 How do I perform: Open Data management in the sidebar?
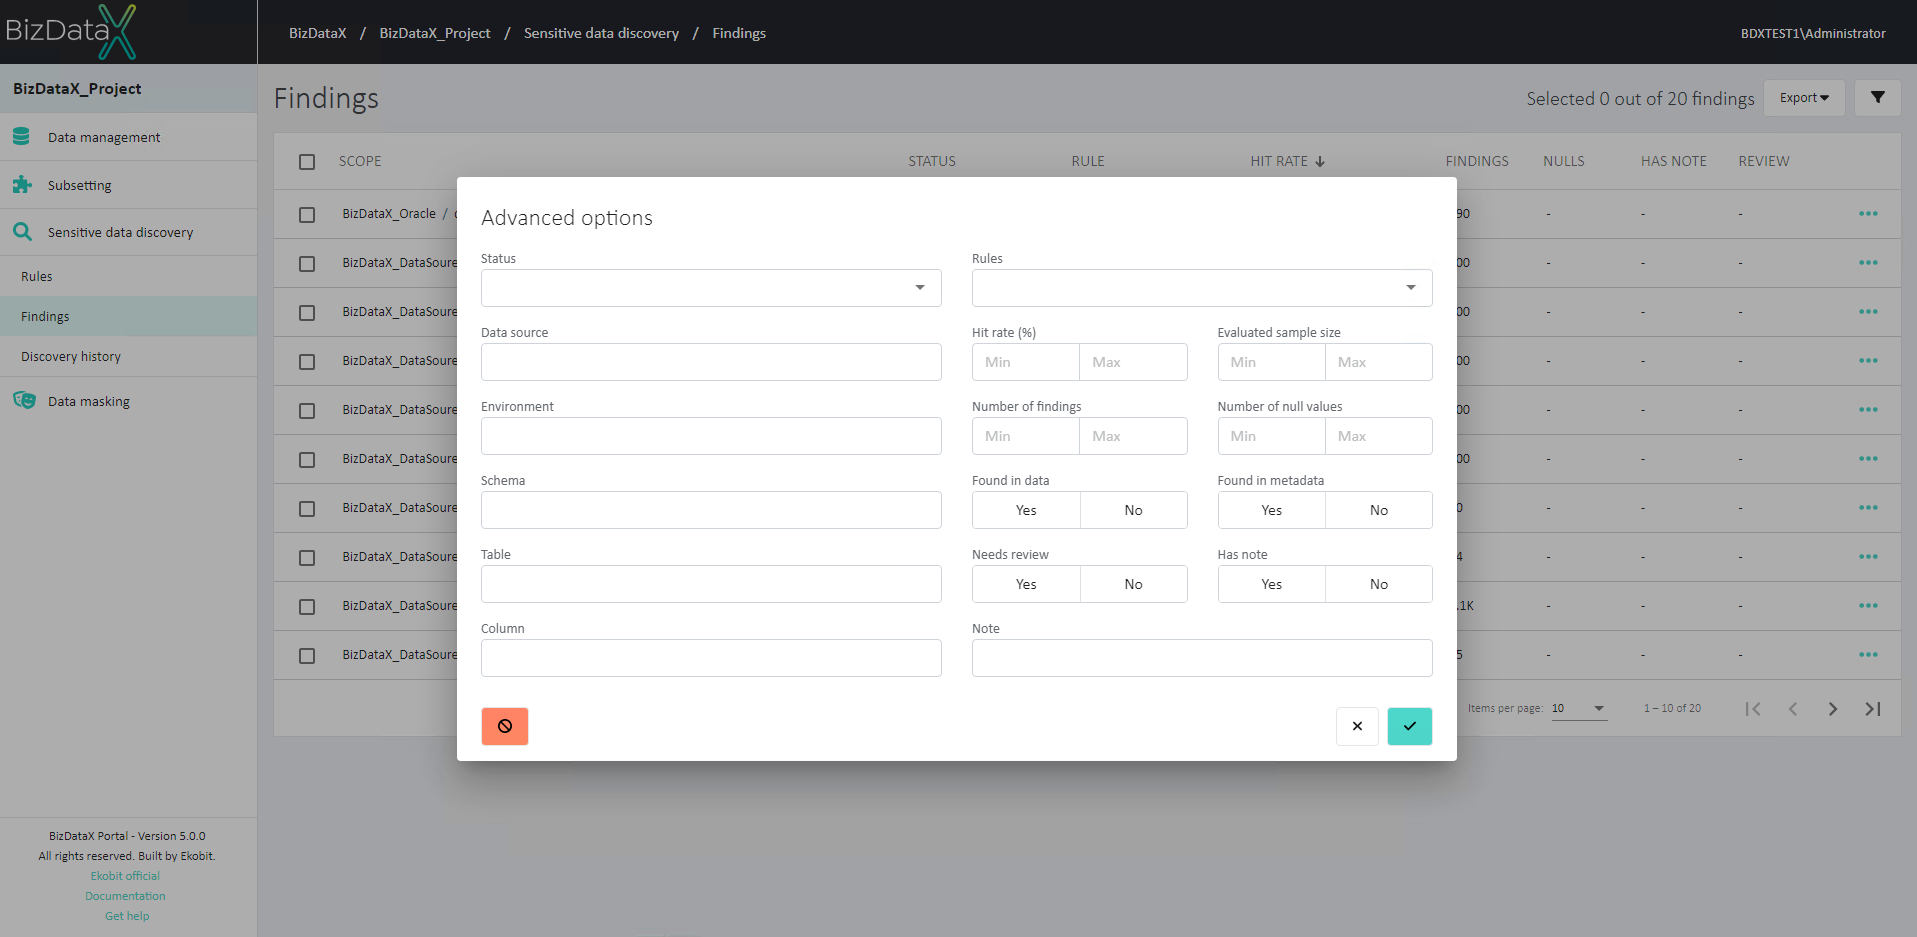128,137
